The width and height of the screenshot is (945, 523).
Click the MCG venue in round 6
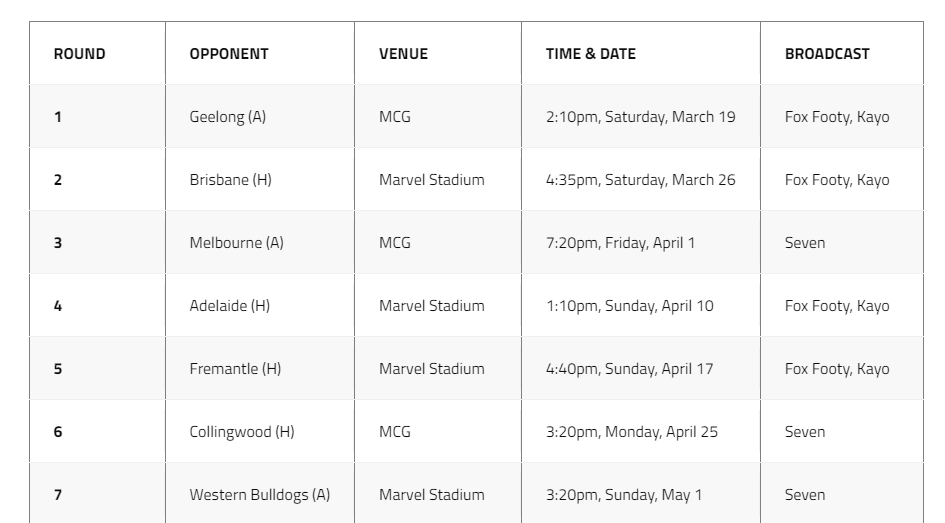click(x=395, y=432)
